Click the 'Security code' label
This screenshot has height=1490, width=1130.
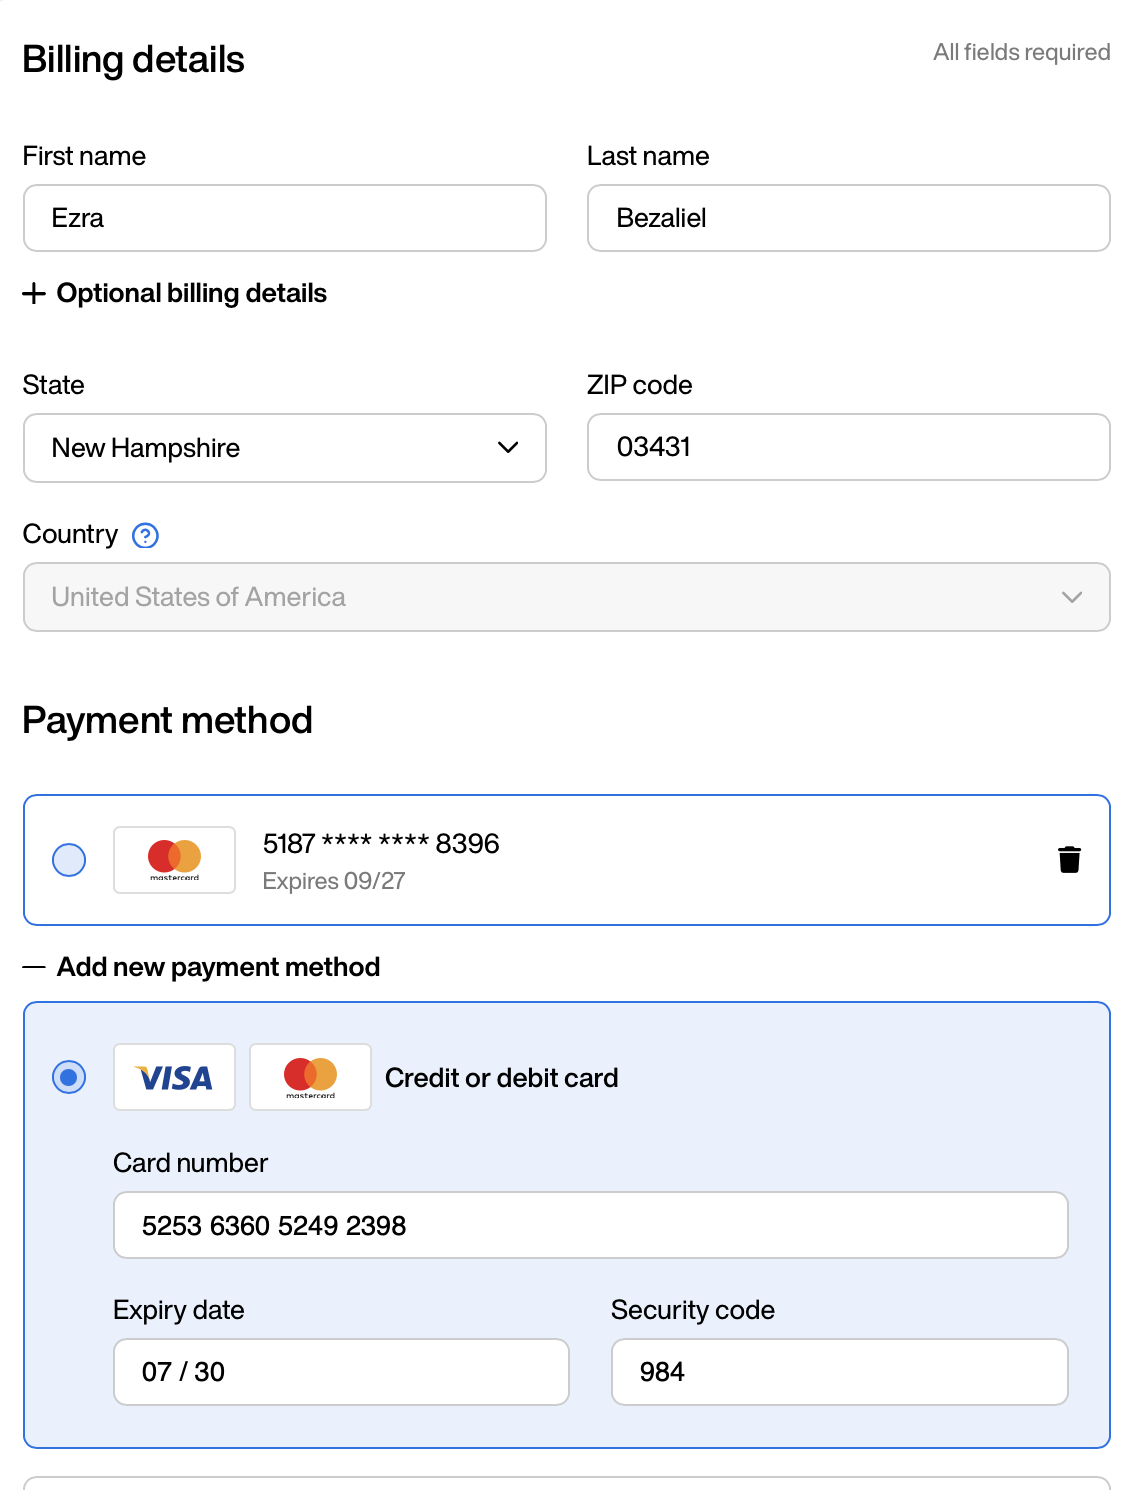click(693, 1310)
